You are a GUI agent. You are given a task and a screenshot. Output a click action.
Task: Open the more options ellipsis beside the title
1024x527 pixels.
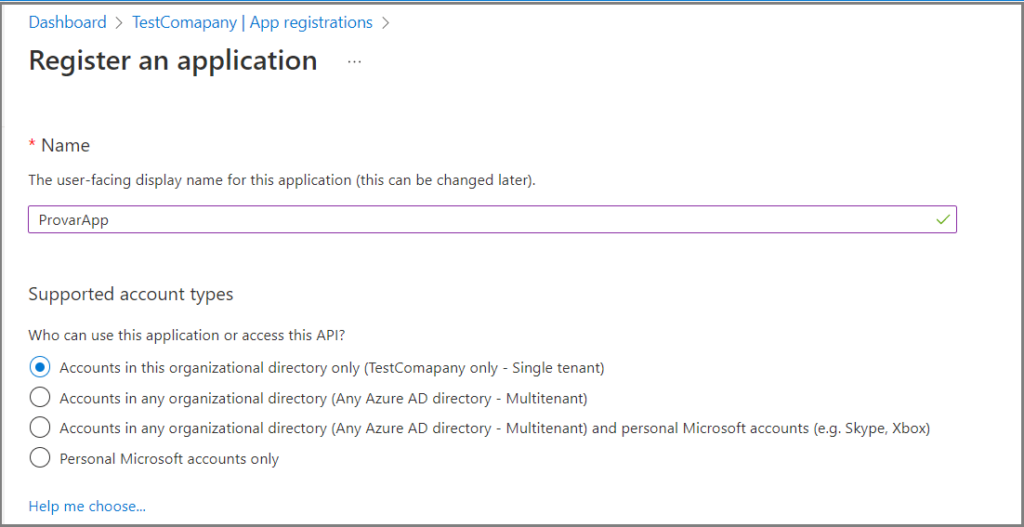pyautogui.click(x=354, y=62)
